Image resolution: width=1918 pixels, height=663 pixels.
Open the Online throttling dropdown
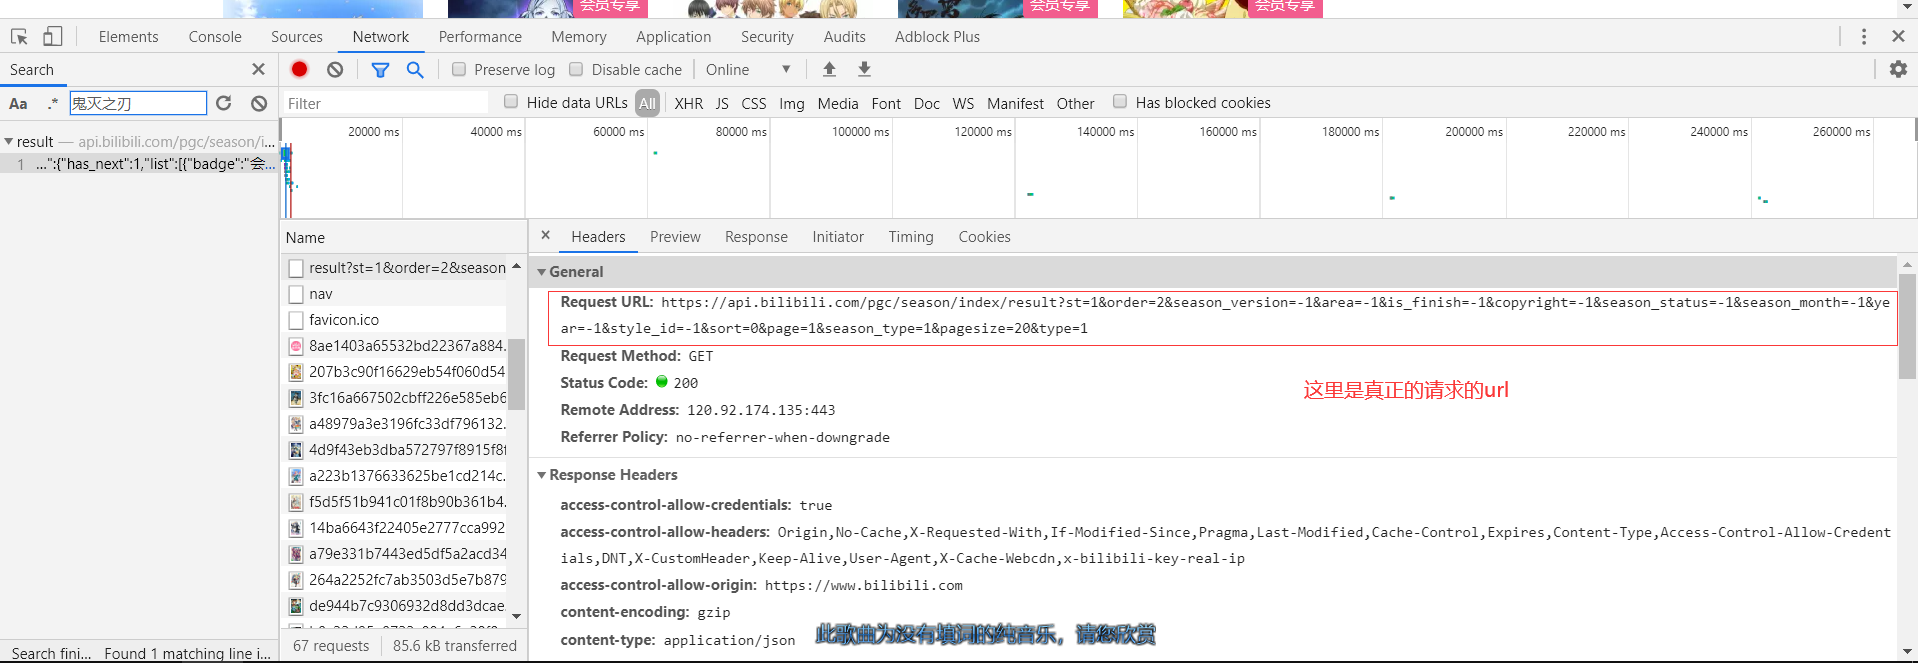(x=748, y=69)
